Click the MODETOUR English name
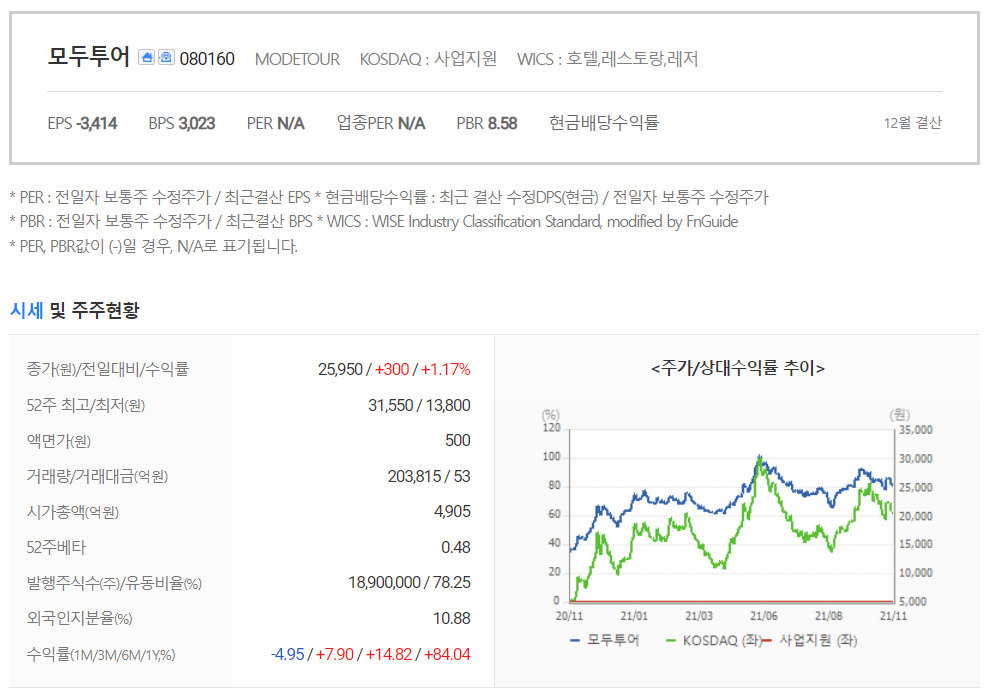 point(297,59)
